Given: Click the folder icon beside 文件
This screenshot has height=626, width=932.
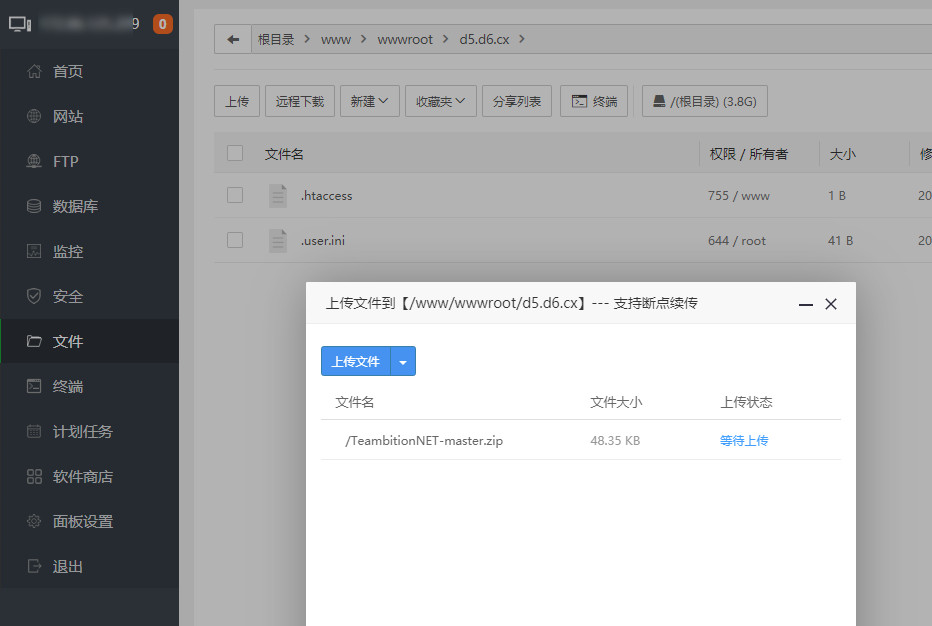Looking at the screenshot, I should pos(34,341).
